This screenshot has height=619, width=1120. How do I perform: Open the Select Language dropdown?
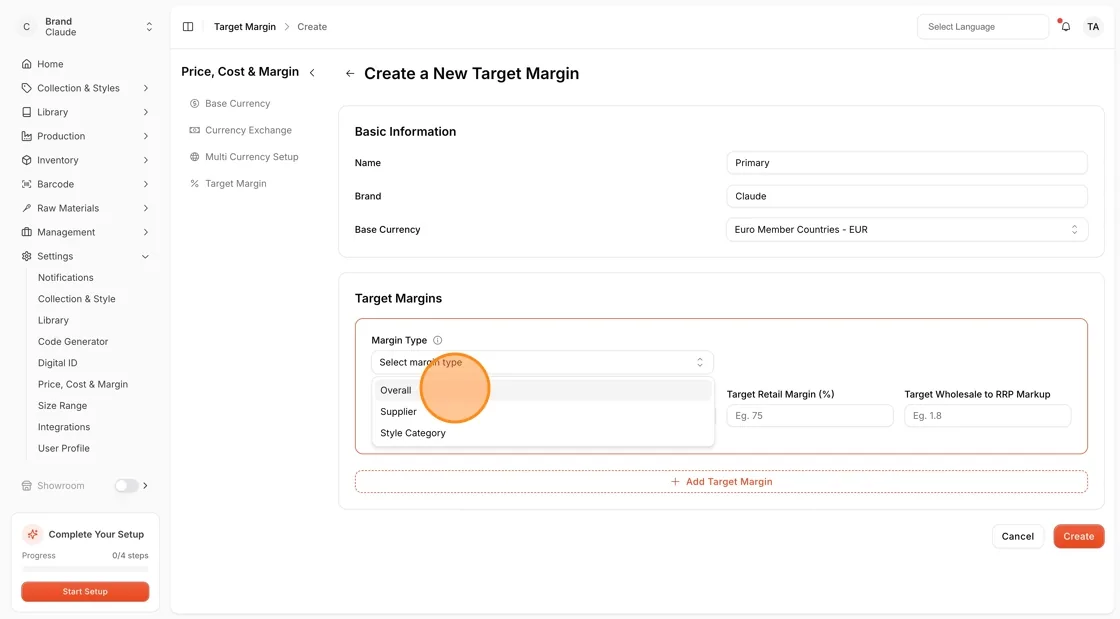982,26
